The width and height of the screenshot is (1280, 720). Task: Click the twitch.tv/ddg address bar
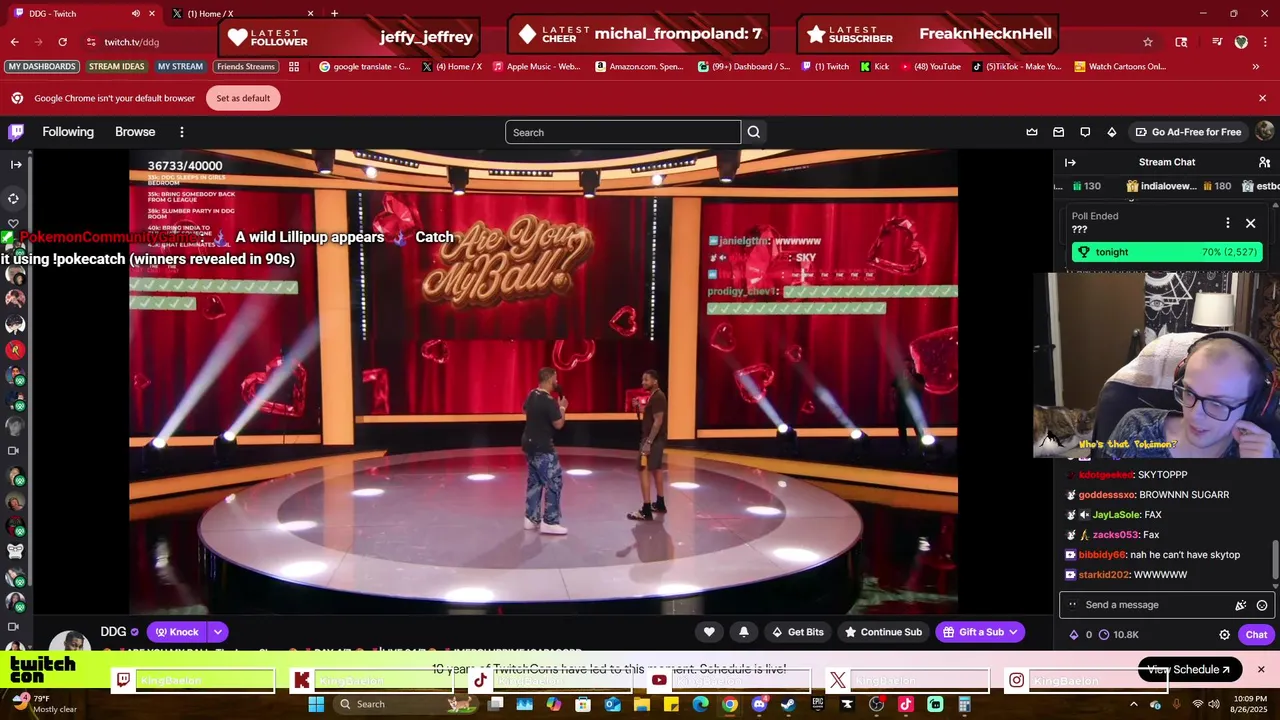(x=132, y=42)
